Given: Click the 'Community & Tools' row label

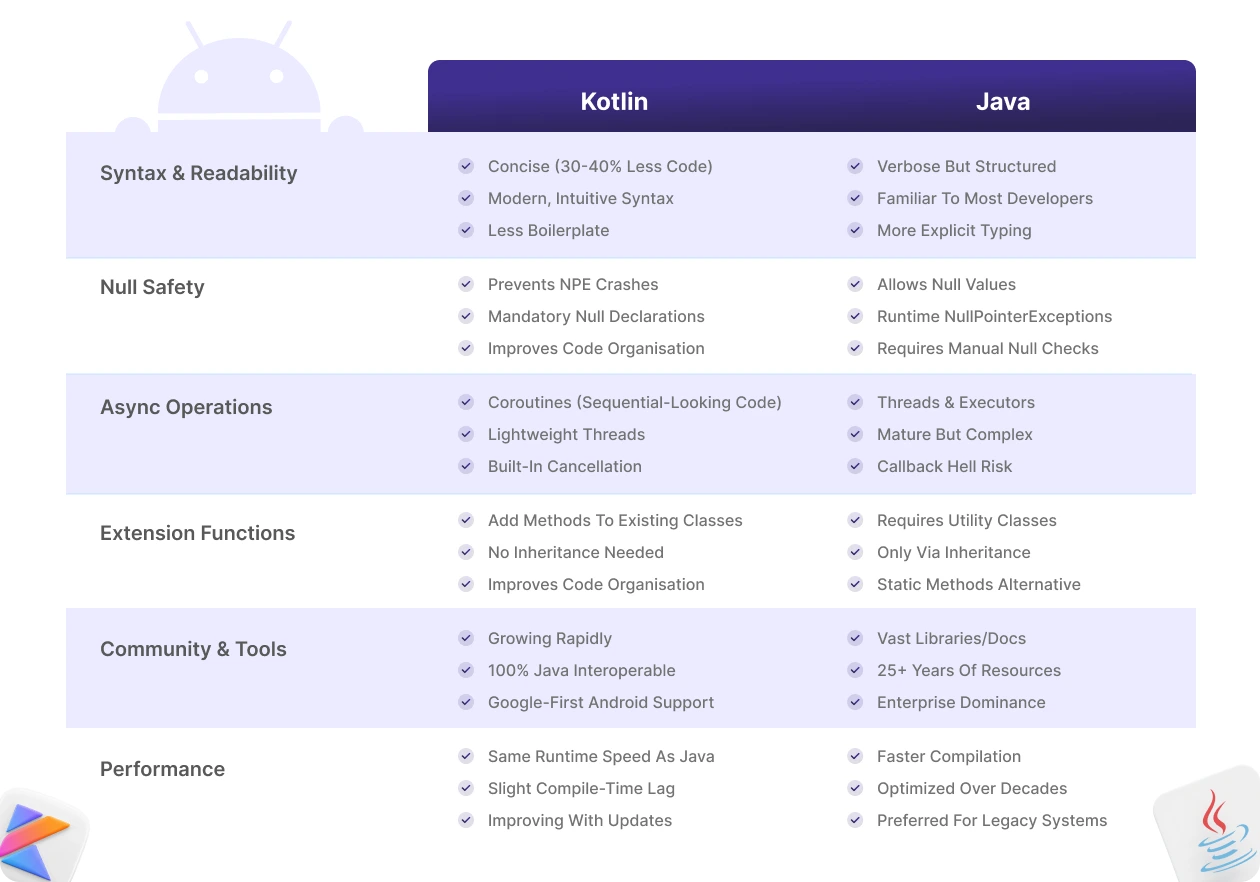Looking at the screenshot, I should pyautogui.click(x=193, y=649).
